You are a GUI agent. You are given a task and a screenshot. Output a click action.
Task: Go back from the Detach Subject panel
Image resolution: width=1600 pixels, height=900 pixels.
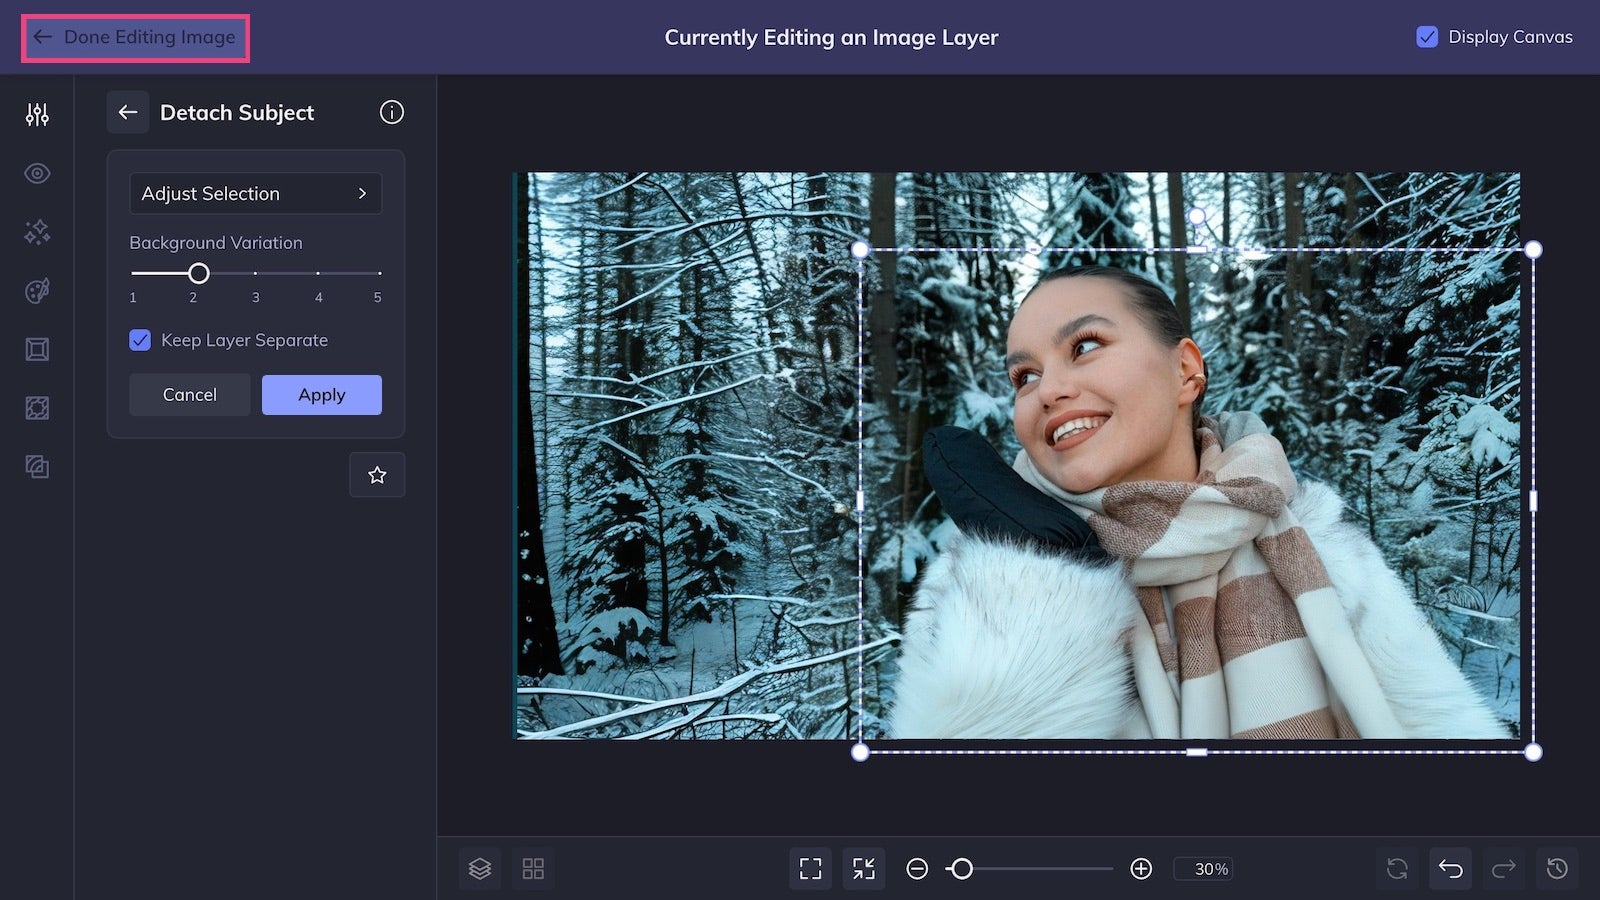128,112
